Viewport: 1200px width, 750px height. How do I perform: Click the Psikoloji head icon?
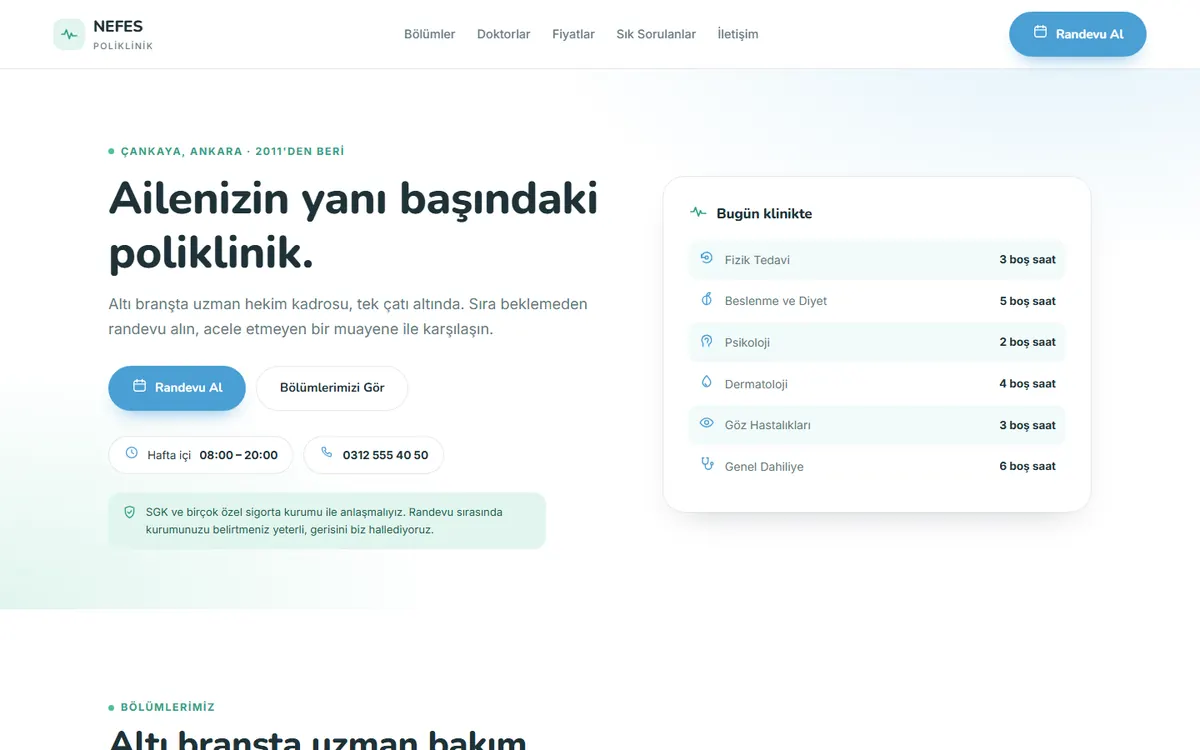click(x=706, y=341)
